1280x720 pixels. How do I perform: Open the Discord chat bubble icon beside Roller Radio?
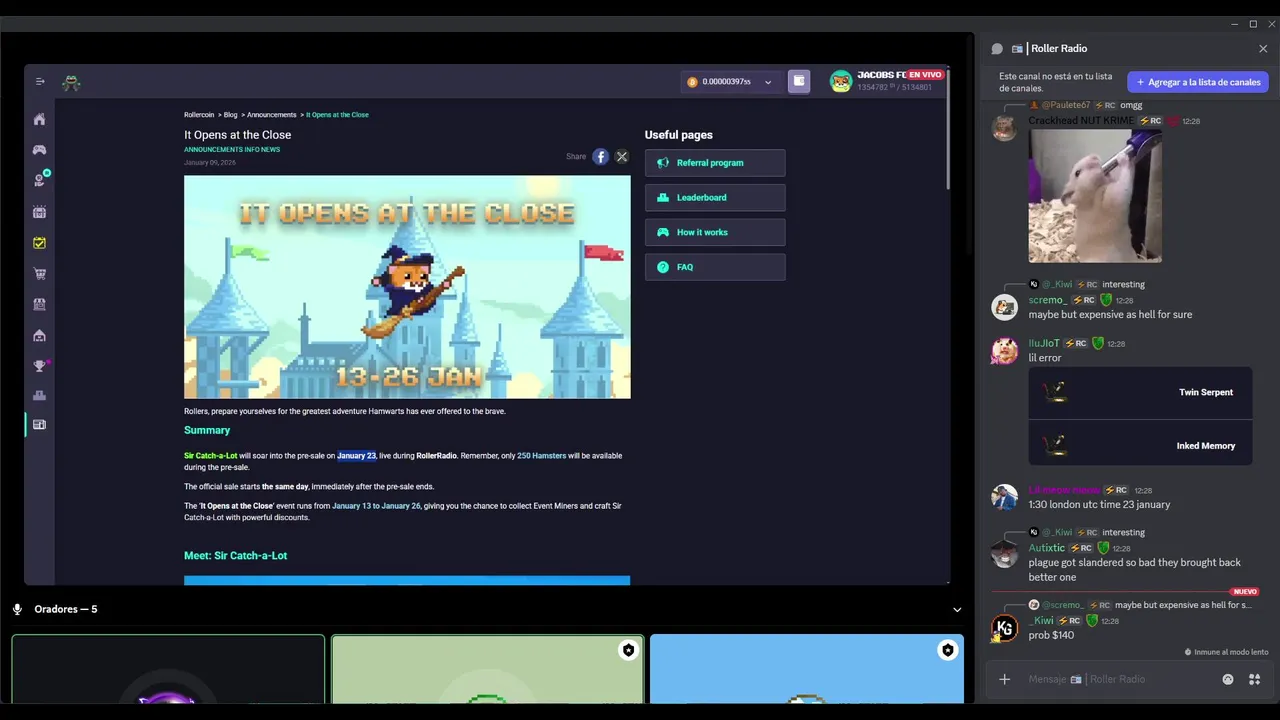(x=997, y=49)
